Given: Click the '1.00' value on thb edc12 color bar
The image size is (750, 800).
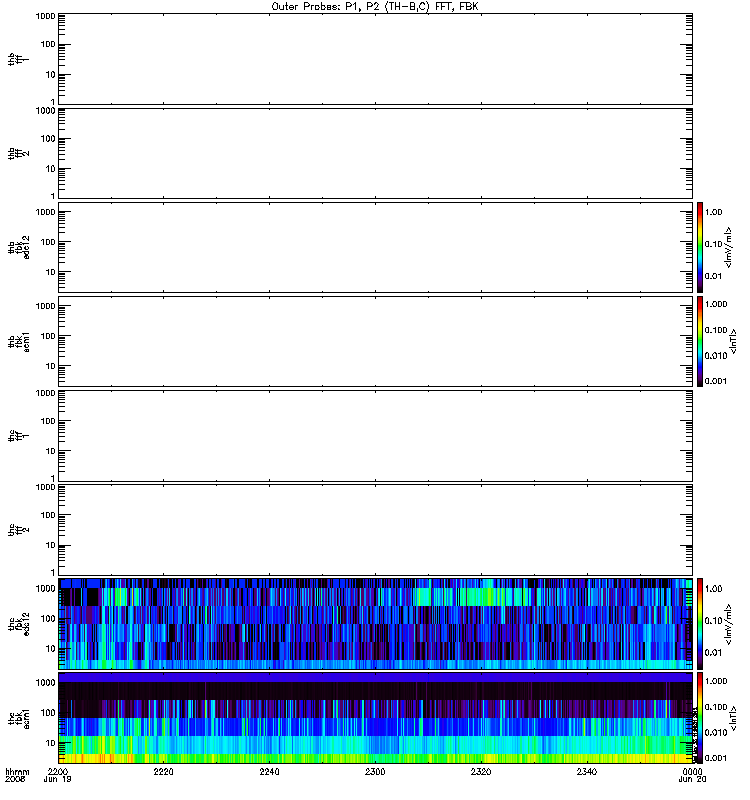Looking at the screenshot, I should click(x=713, y=212).
